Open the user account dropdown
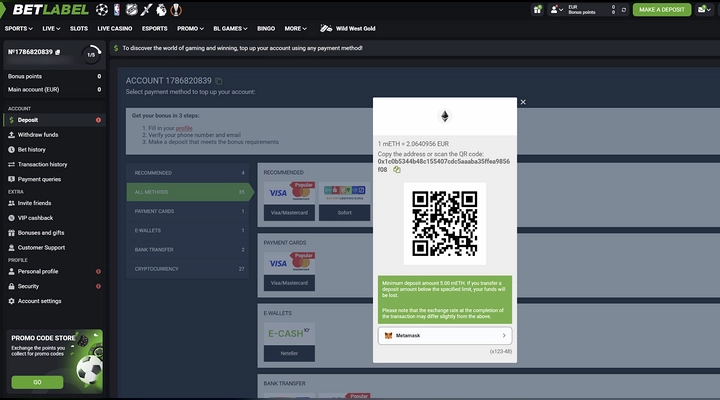 (557, 9)
